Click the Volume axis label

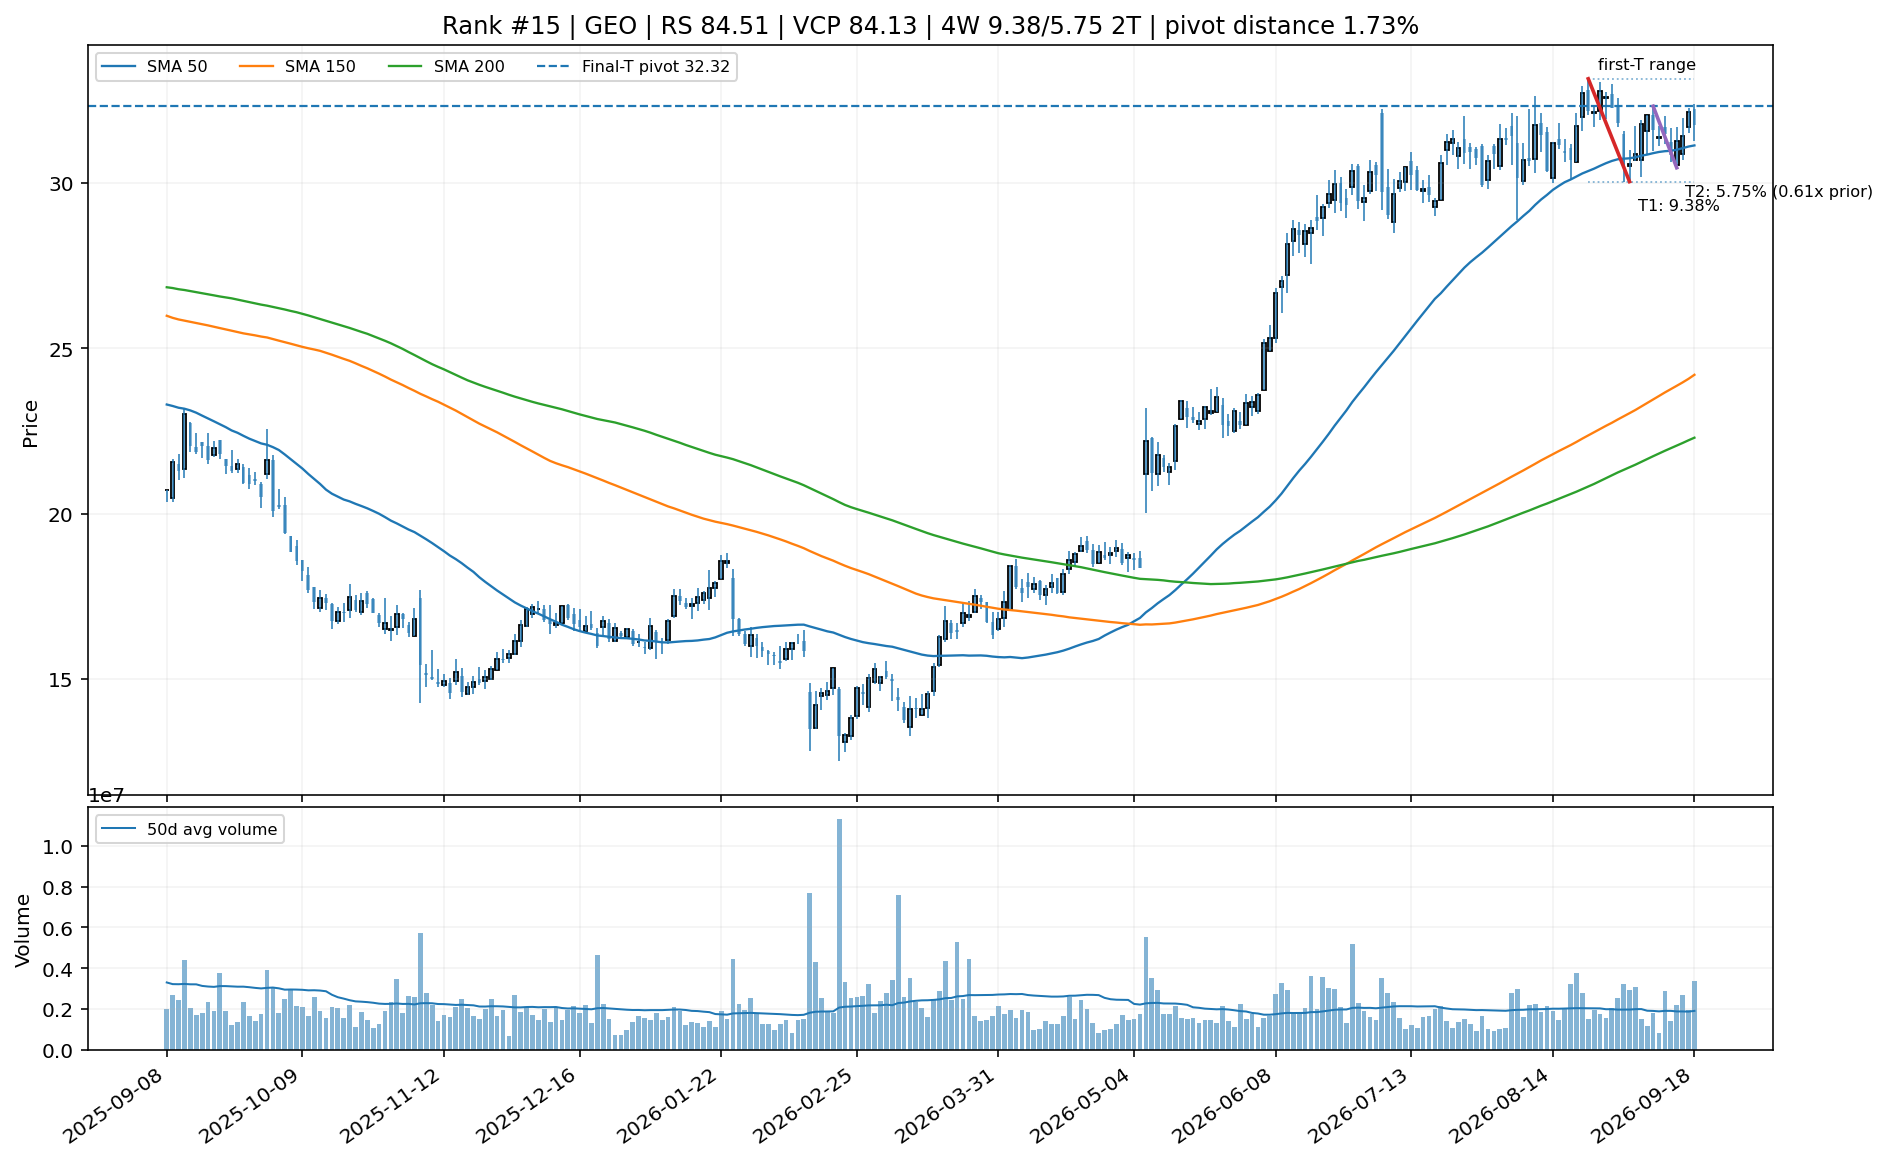[x=23, y=930]
